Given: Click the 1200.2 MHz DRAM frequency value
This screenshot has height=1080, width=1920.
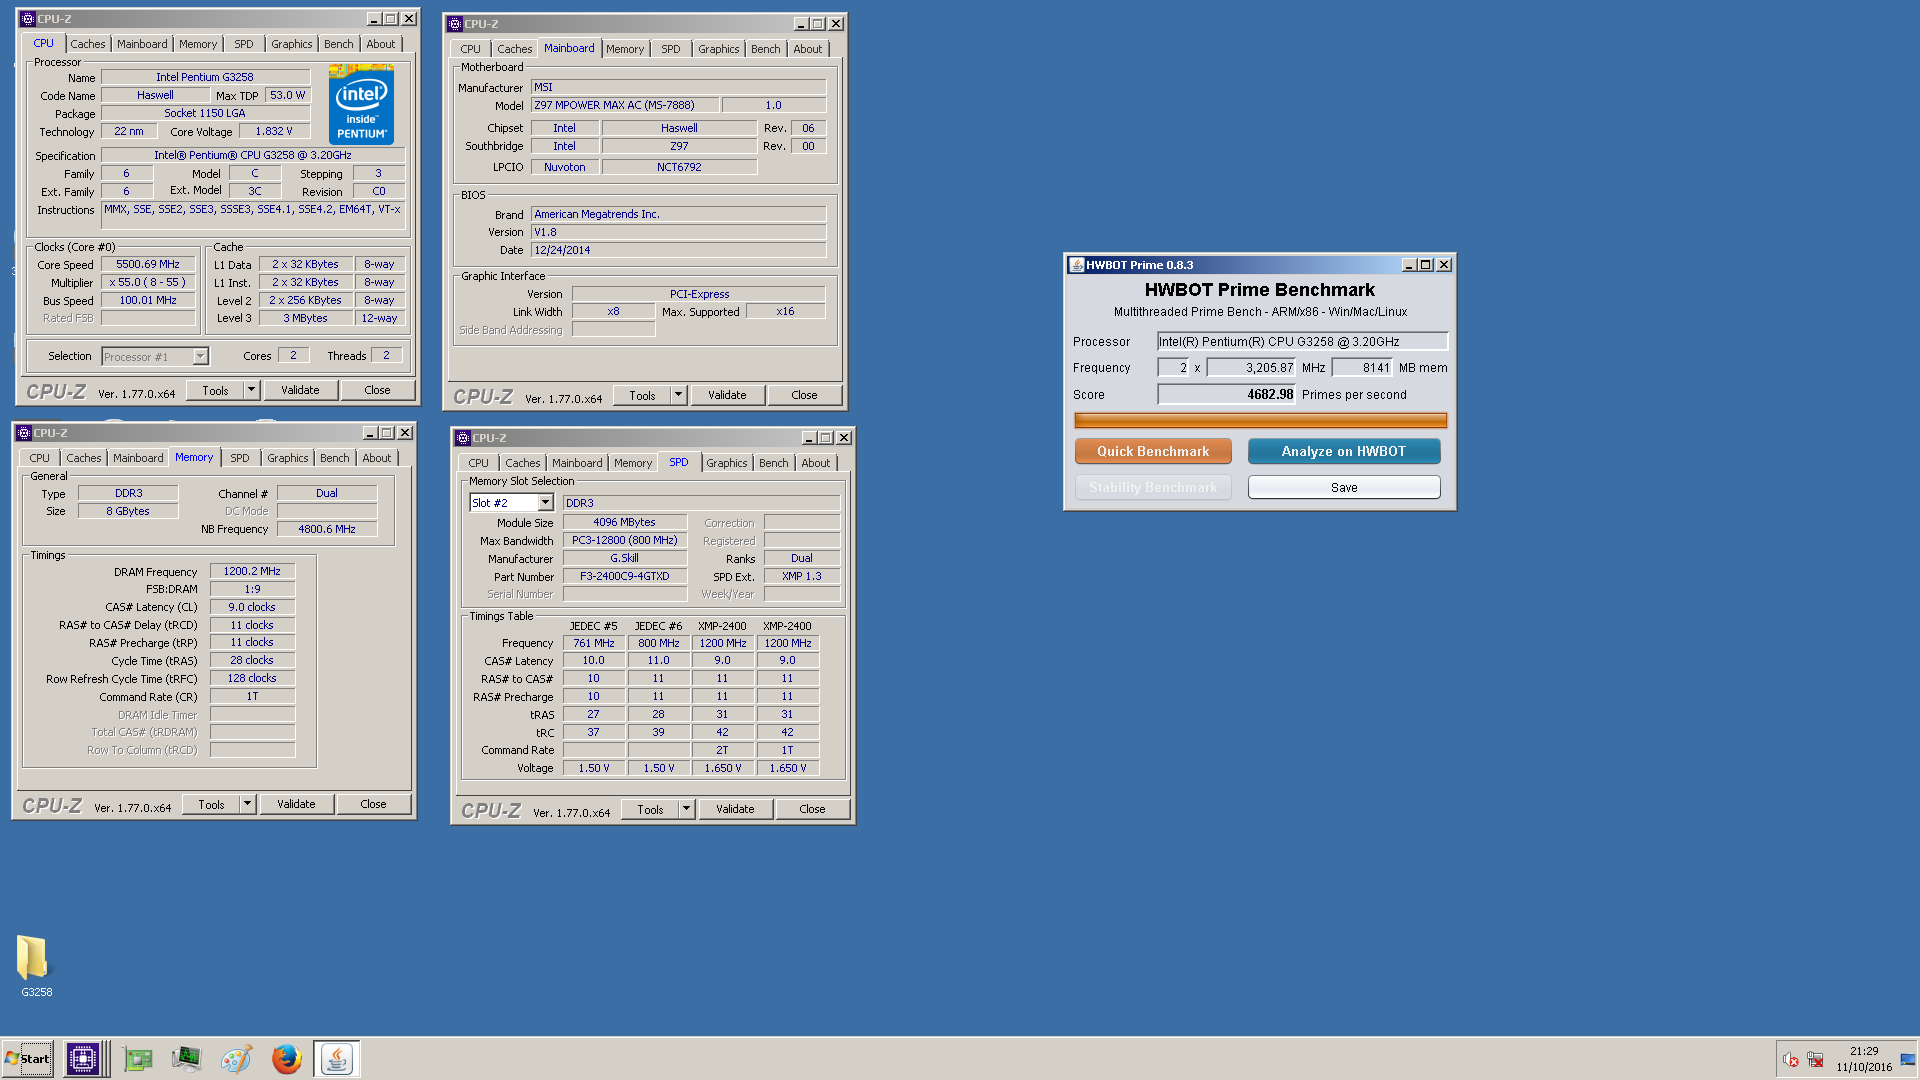Looking at the screenshot, I should click(x=252, y=571).
